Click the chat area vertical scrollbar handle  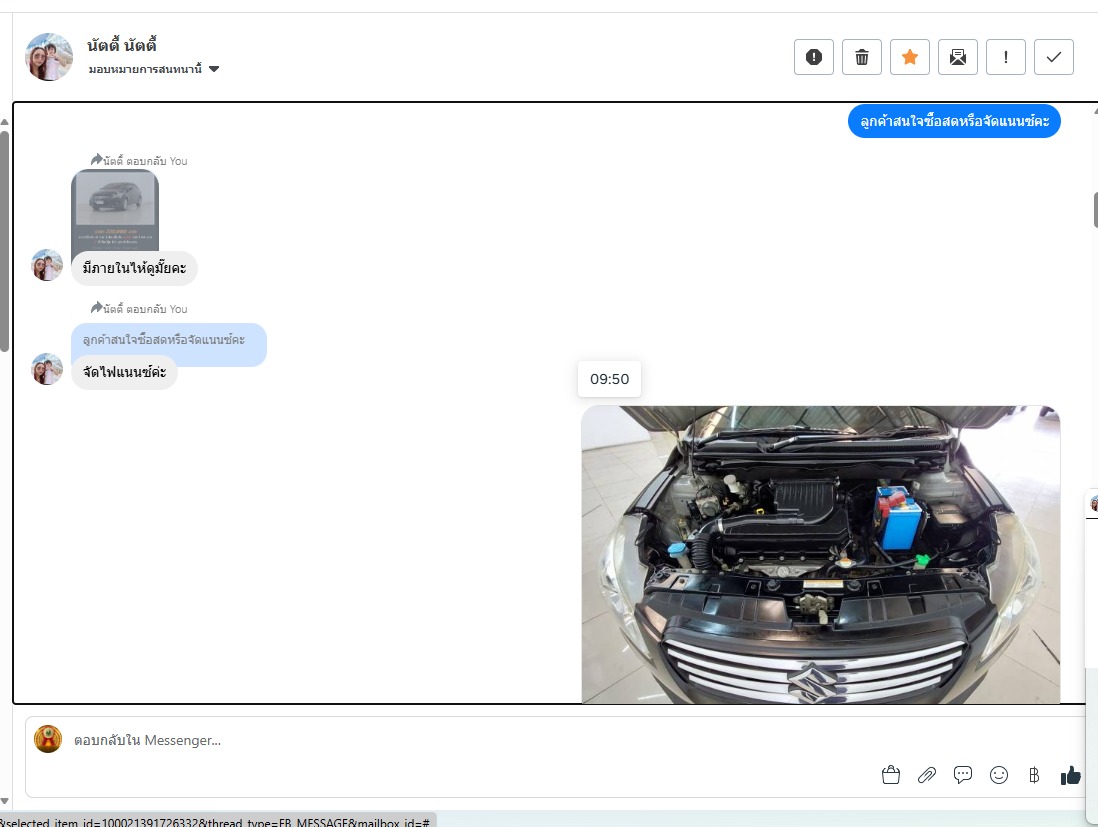(1094, 210)
